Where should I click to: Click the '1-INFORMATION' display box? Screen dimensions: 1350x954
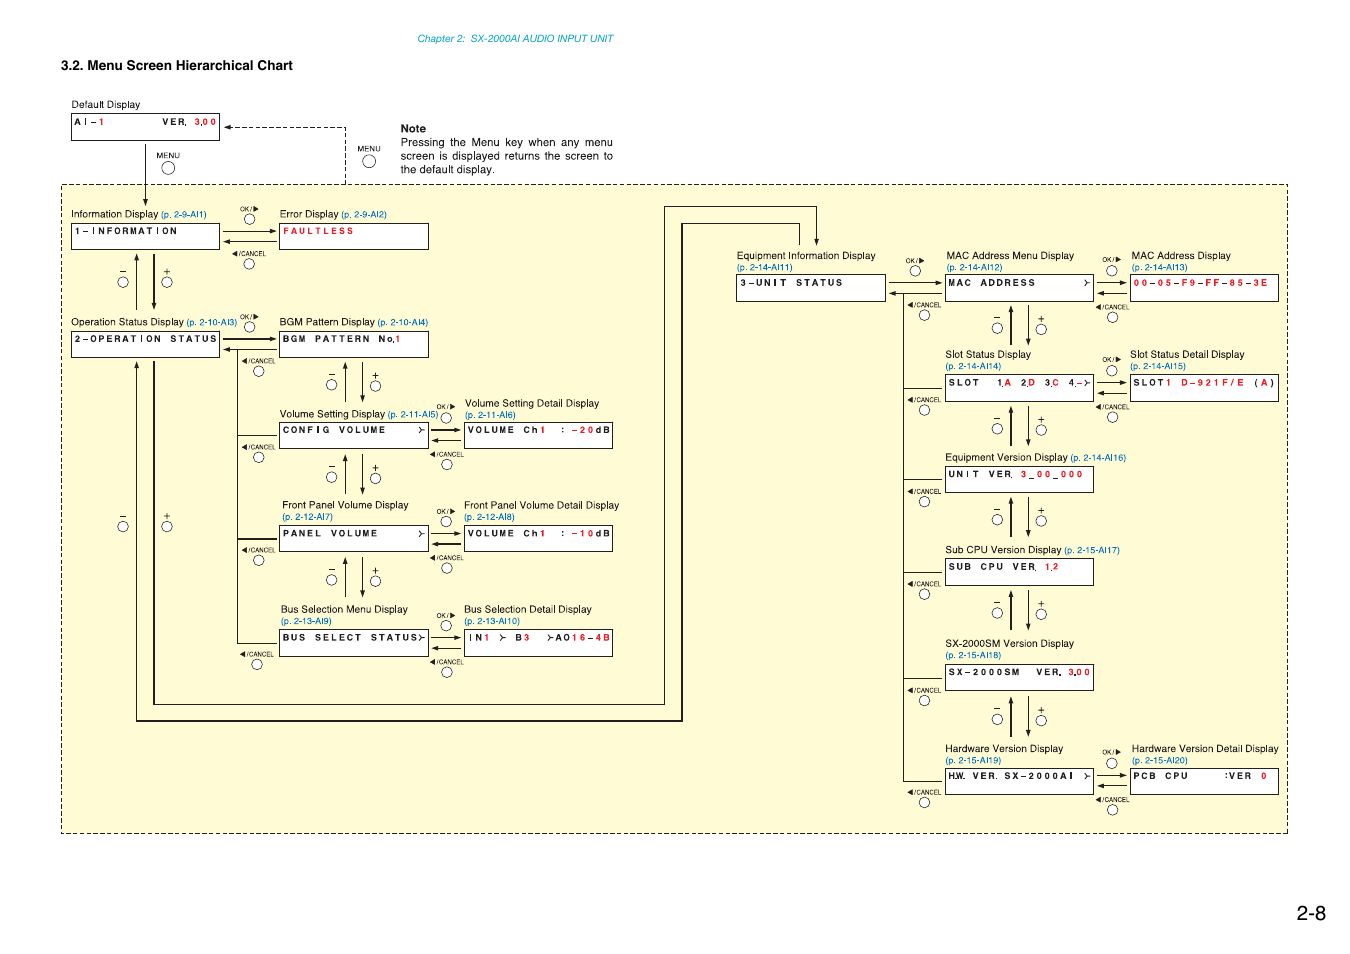(x=146, y=236)
